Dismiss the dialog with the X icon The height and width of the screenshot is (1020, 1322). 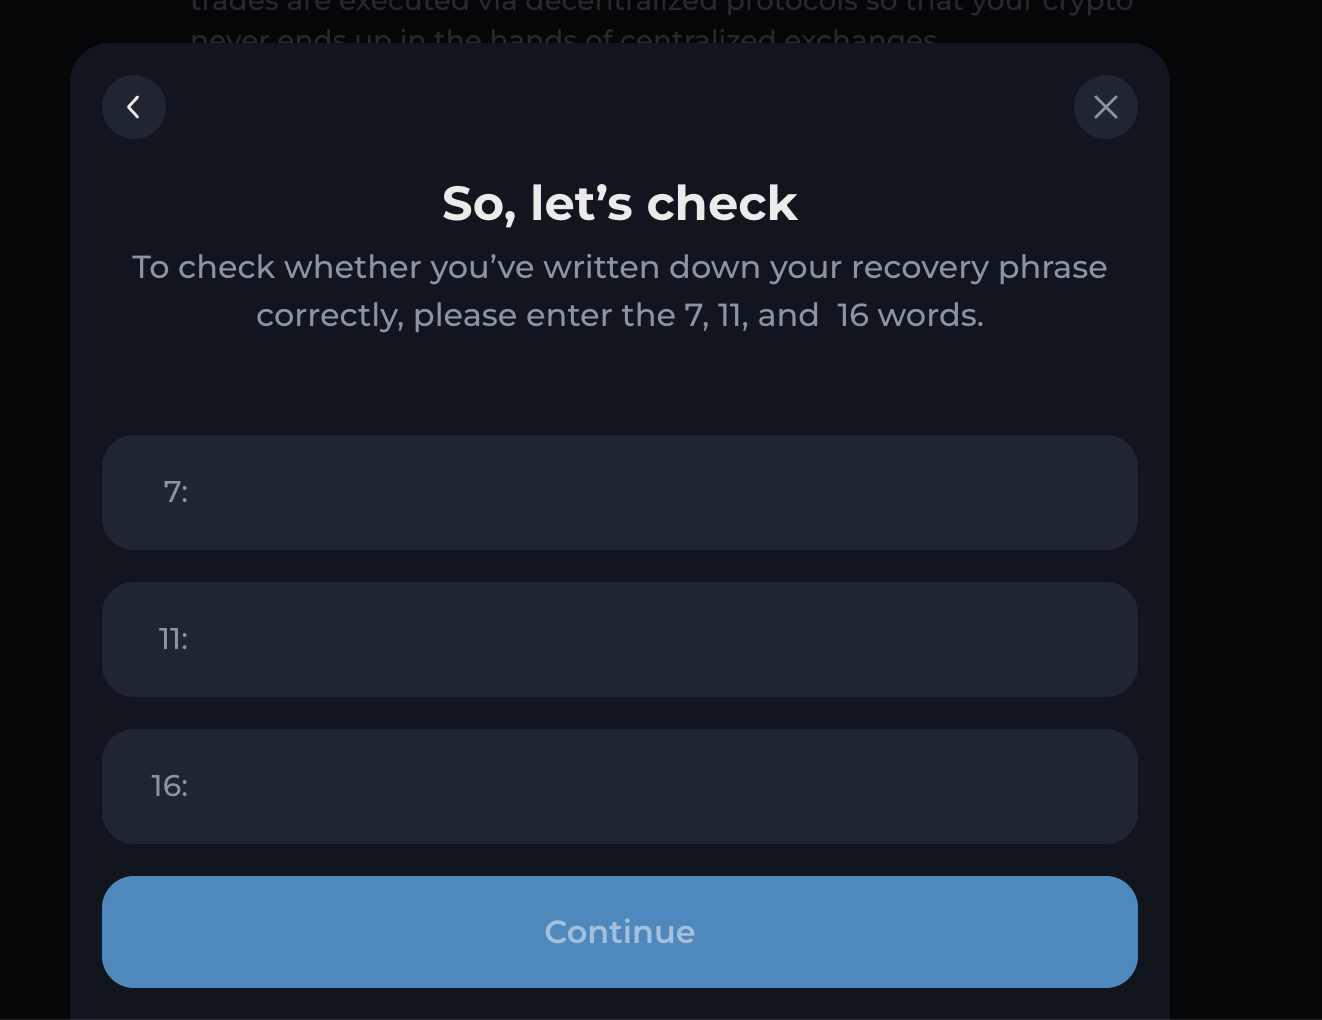click(1105, 107)
